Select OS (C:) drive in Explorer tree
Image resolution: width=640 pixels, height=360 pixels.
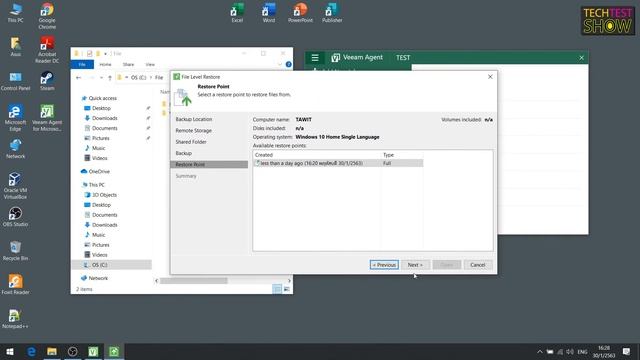111,265
